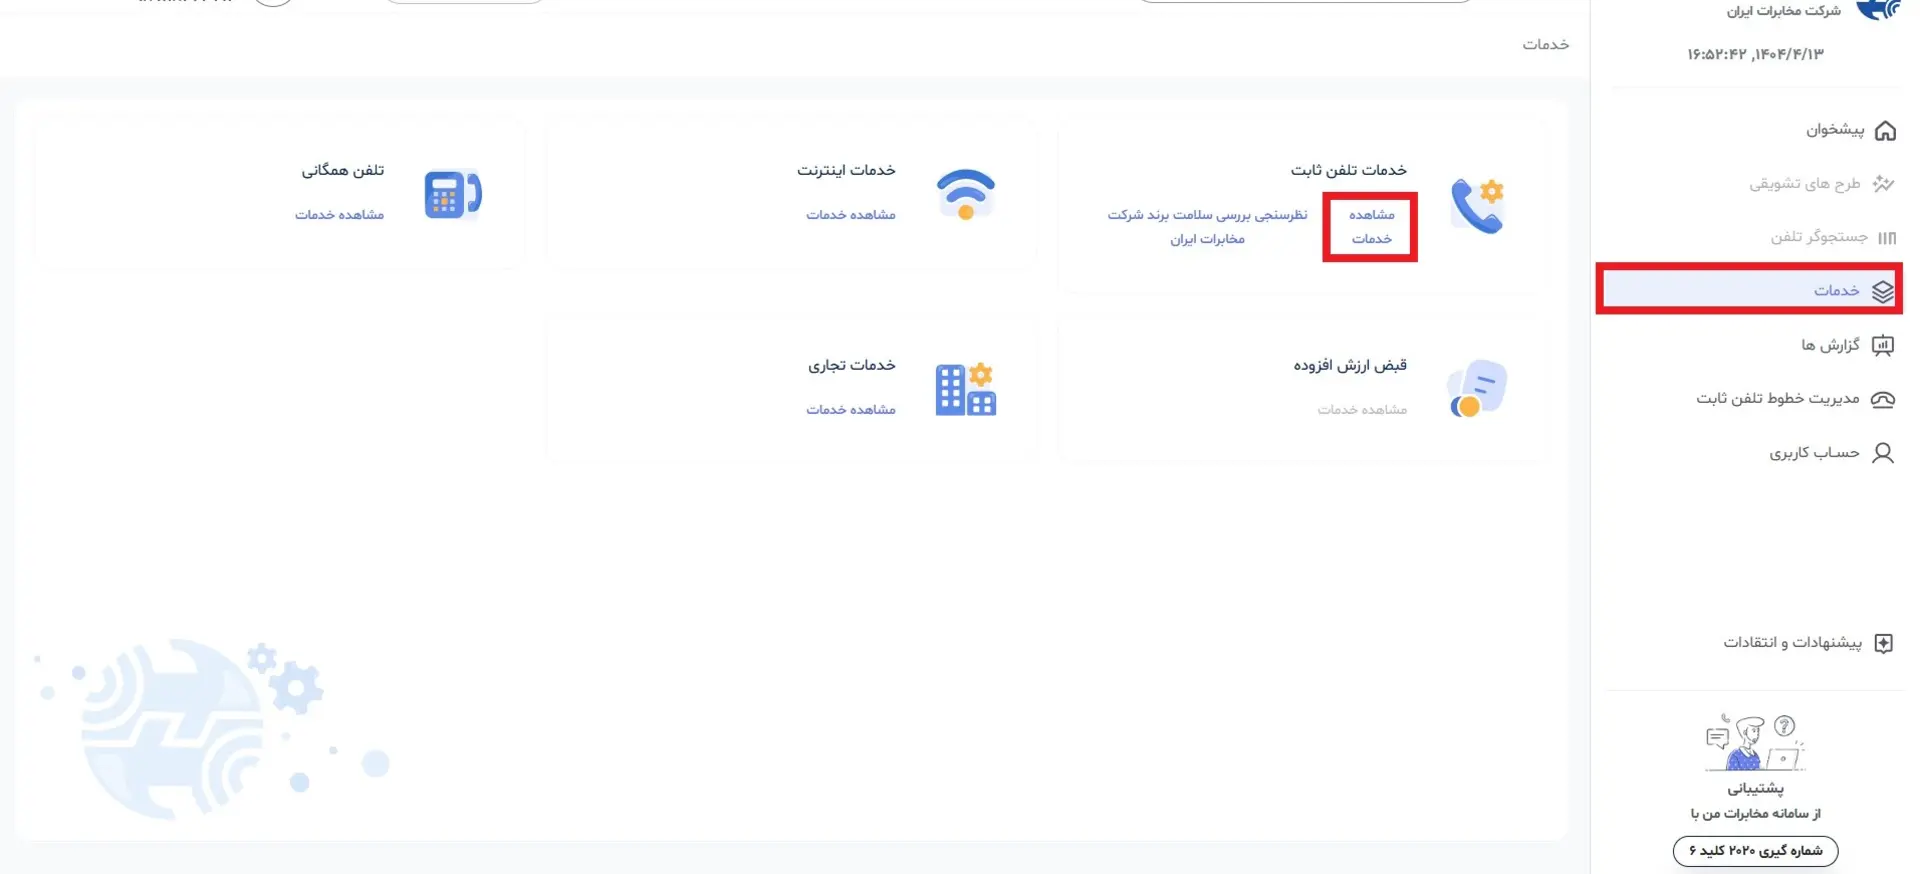Click the پشتیبانی label under support illustration
This screenshot has height=874, width=1920.
1755,788
